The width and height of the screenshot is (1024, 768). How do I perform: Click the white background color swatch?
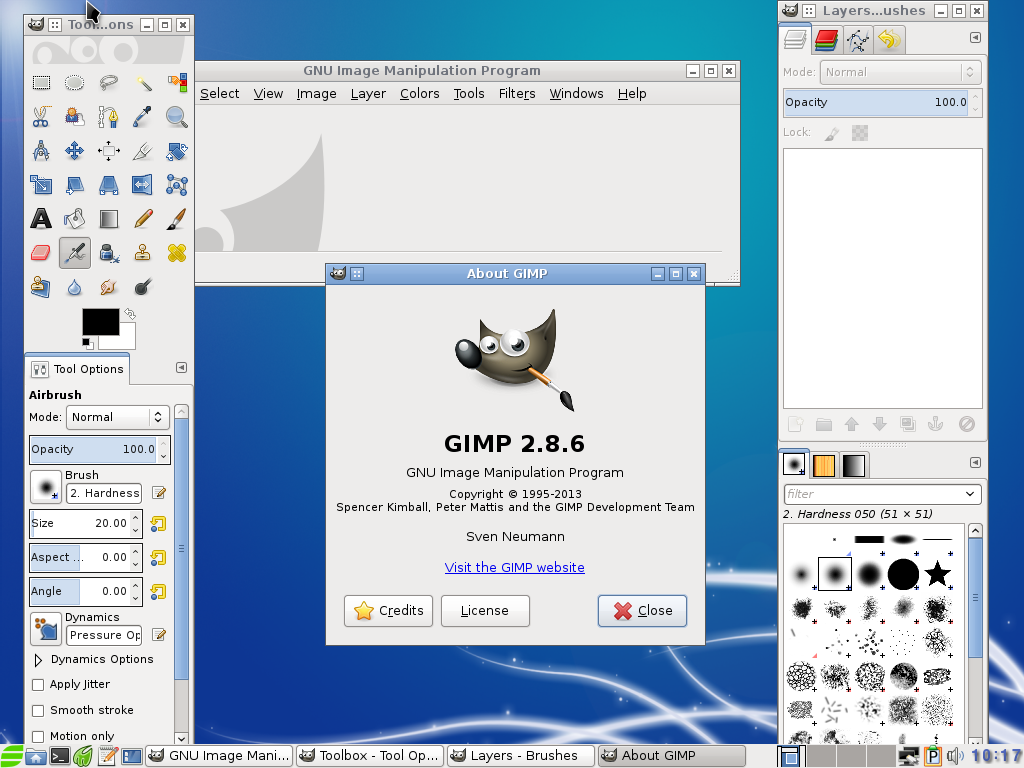(x=125, y=340)
